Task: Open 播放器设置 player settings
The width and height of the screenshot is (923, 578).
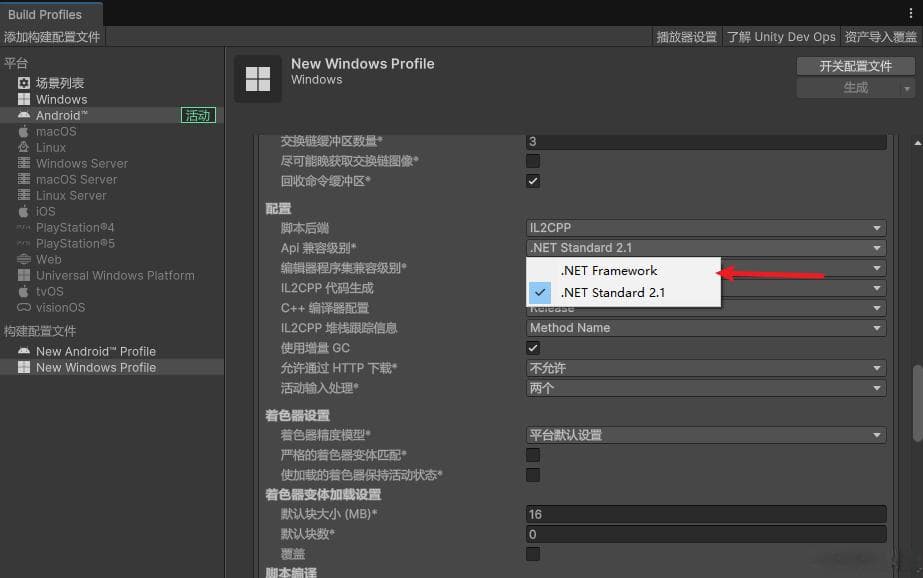Action: pos(687,37)
